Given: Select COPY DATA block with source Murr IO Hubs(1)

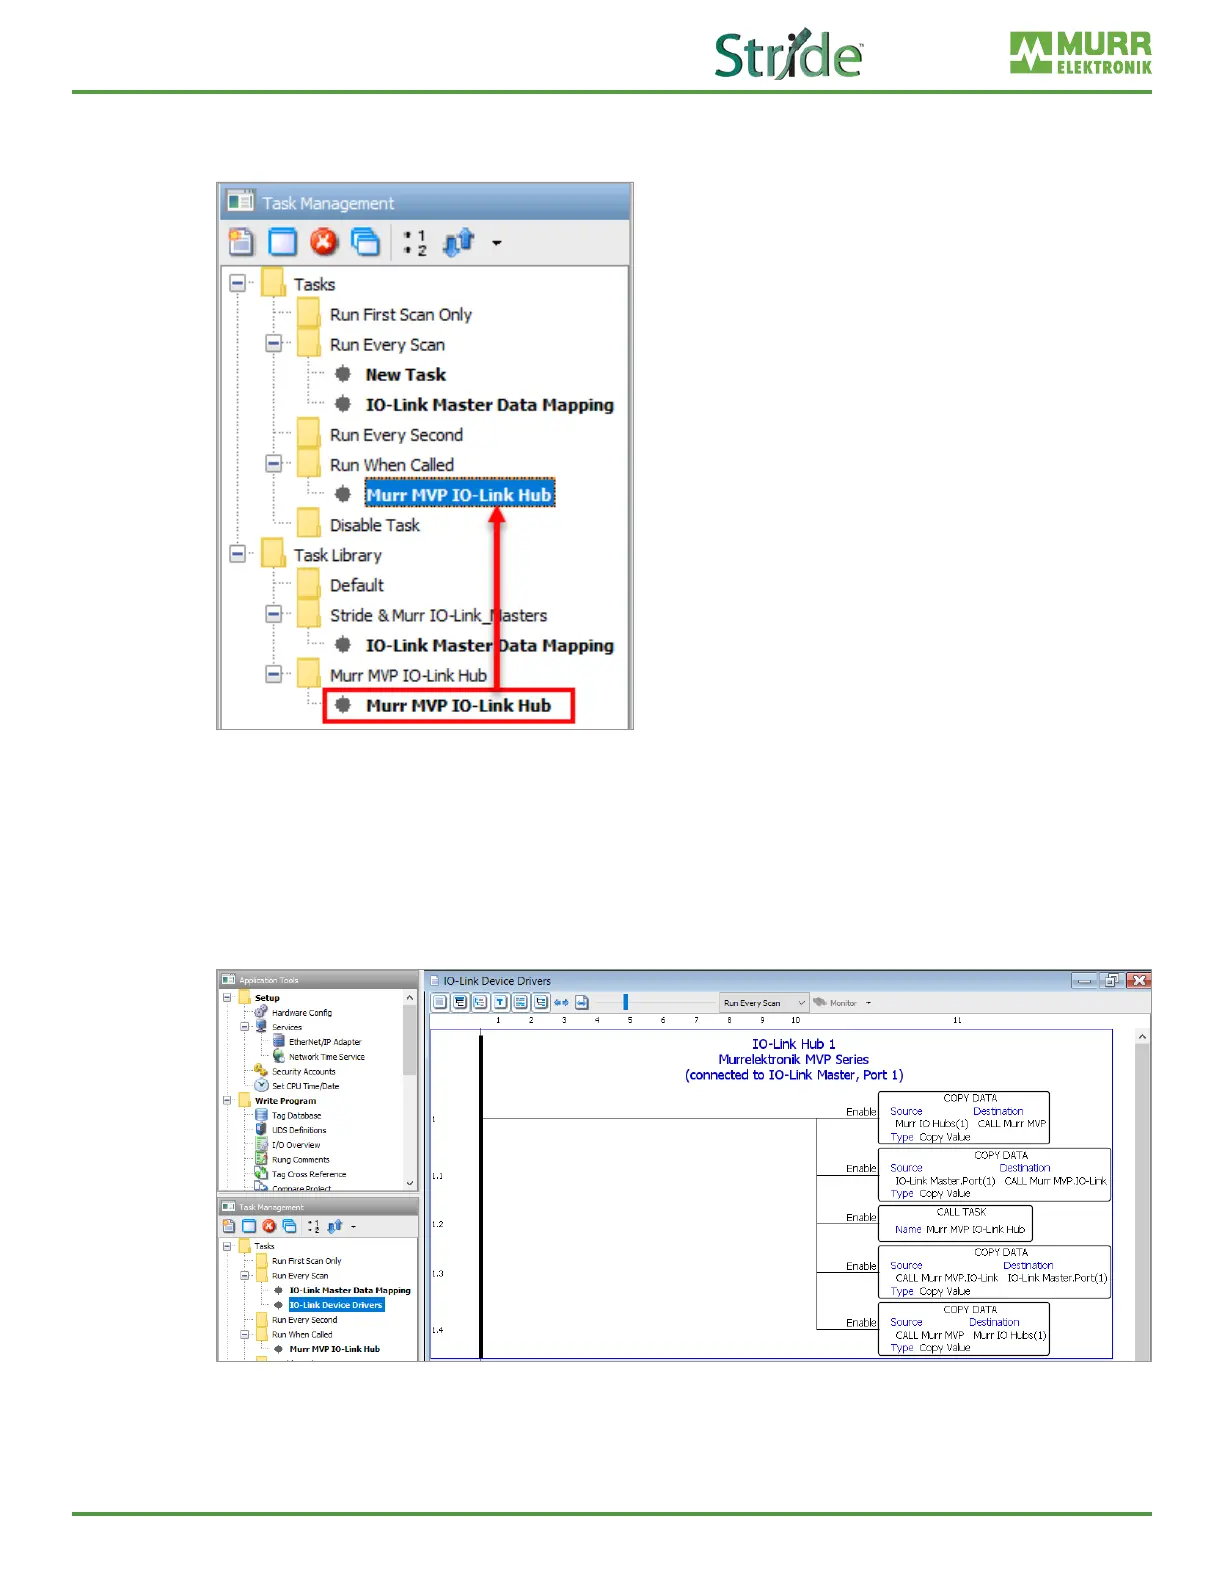Looking at the screenshot, I should (x=964, y=1118).
